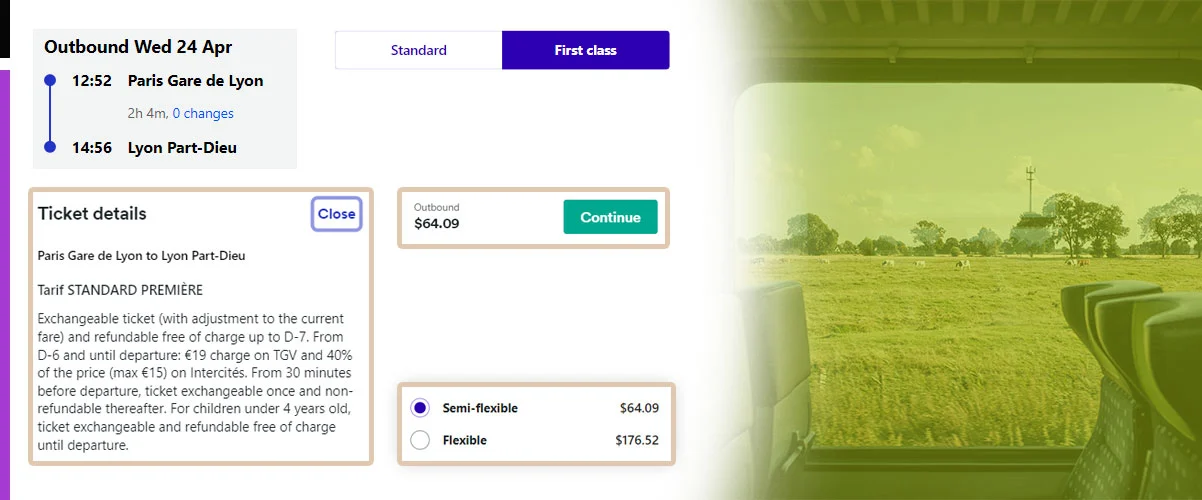Click the arrival station timeline dot
1202x500 pixels.
tap(50, 148)
